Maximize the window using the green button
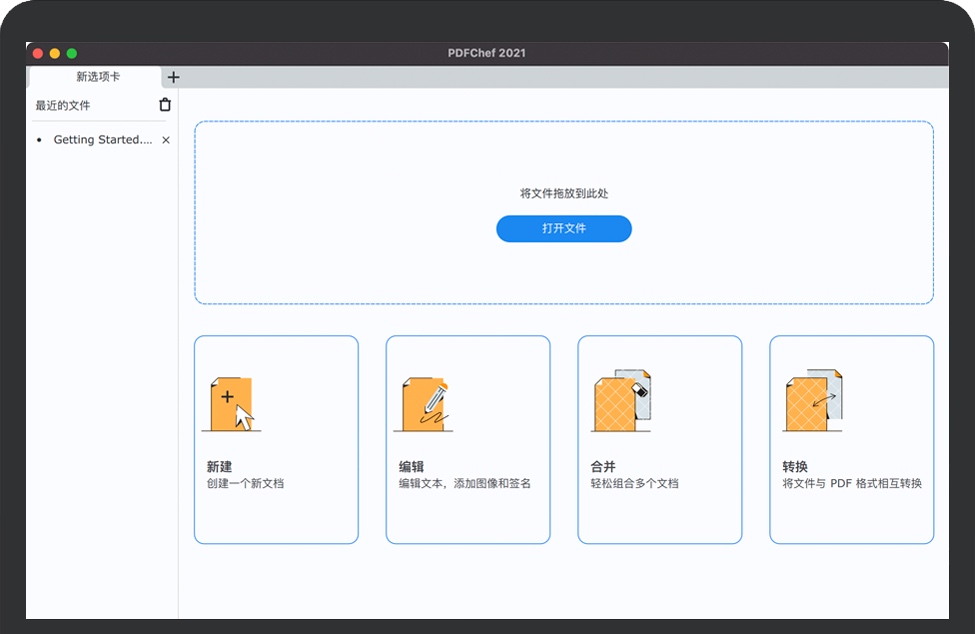This screenshot has width=975, height=634. click(71, 53)
